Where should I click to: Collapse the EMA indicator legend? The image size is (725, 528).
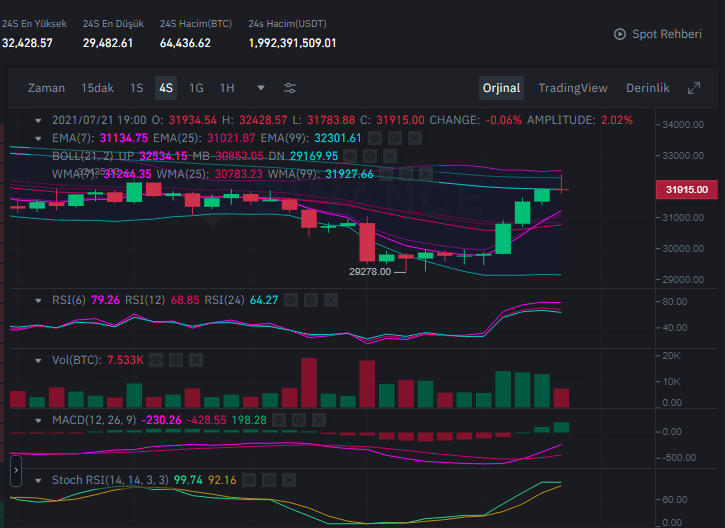[38, 138]
